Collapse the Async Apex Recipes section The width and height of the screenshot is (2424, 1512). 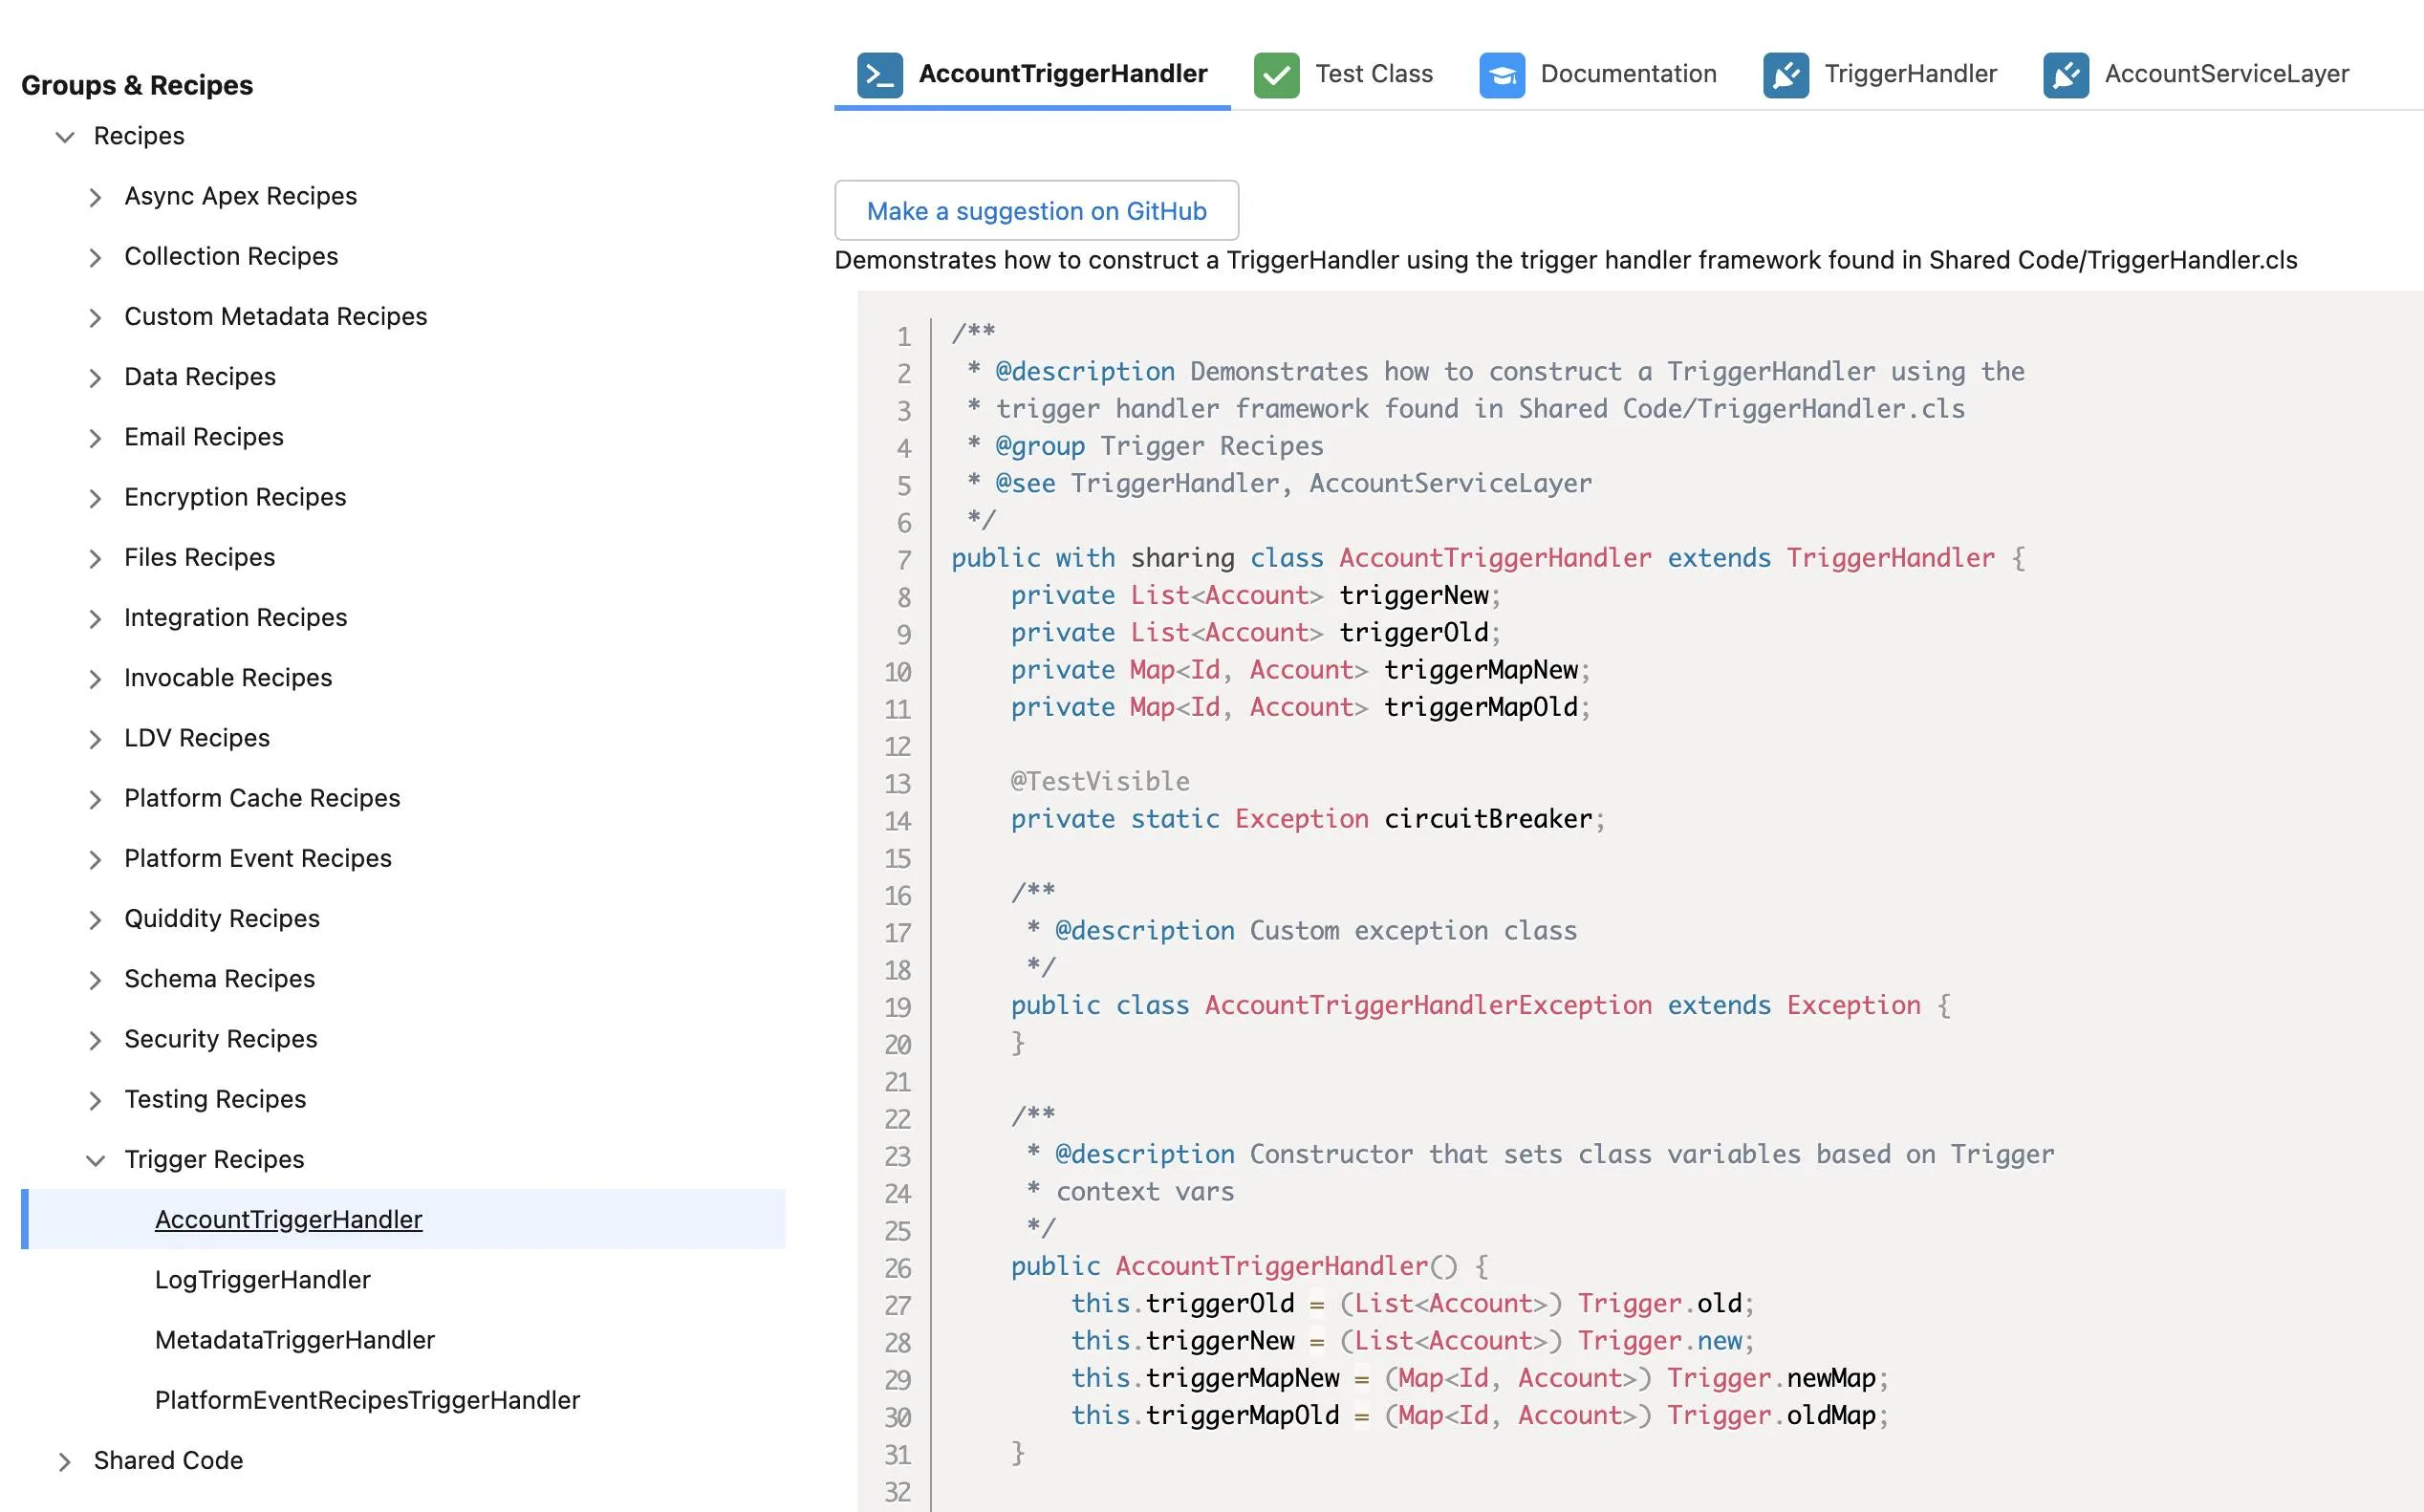96,195
